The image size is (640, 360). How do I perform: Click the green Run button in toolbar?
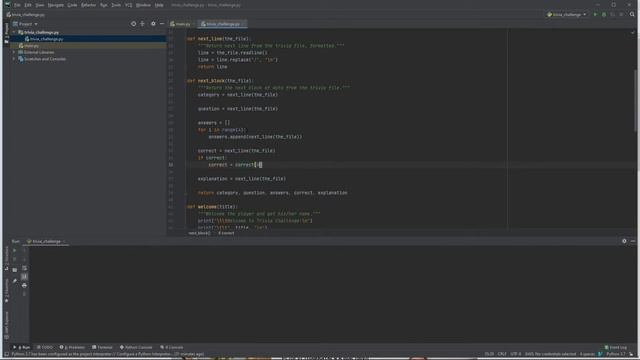point(595,15)
